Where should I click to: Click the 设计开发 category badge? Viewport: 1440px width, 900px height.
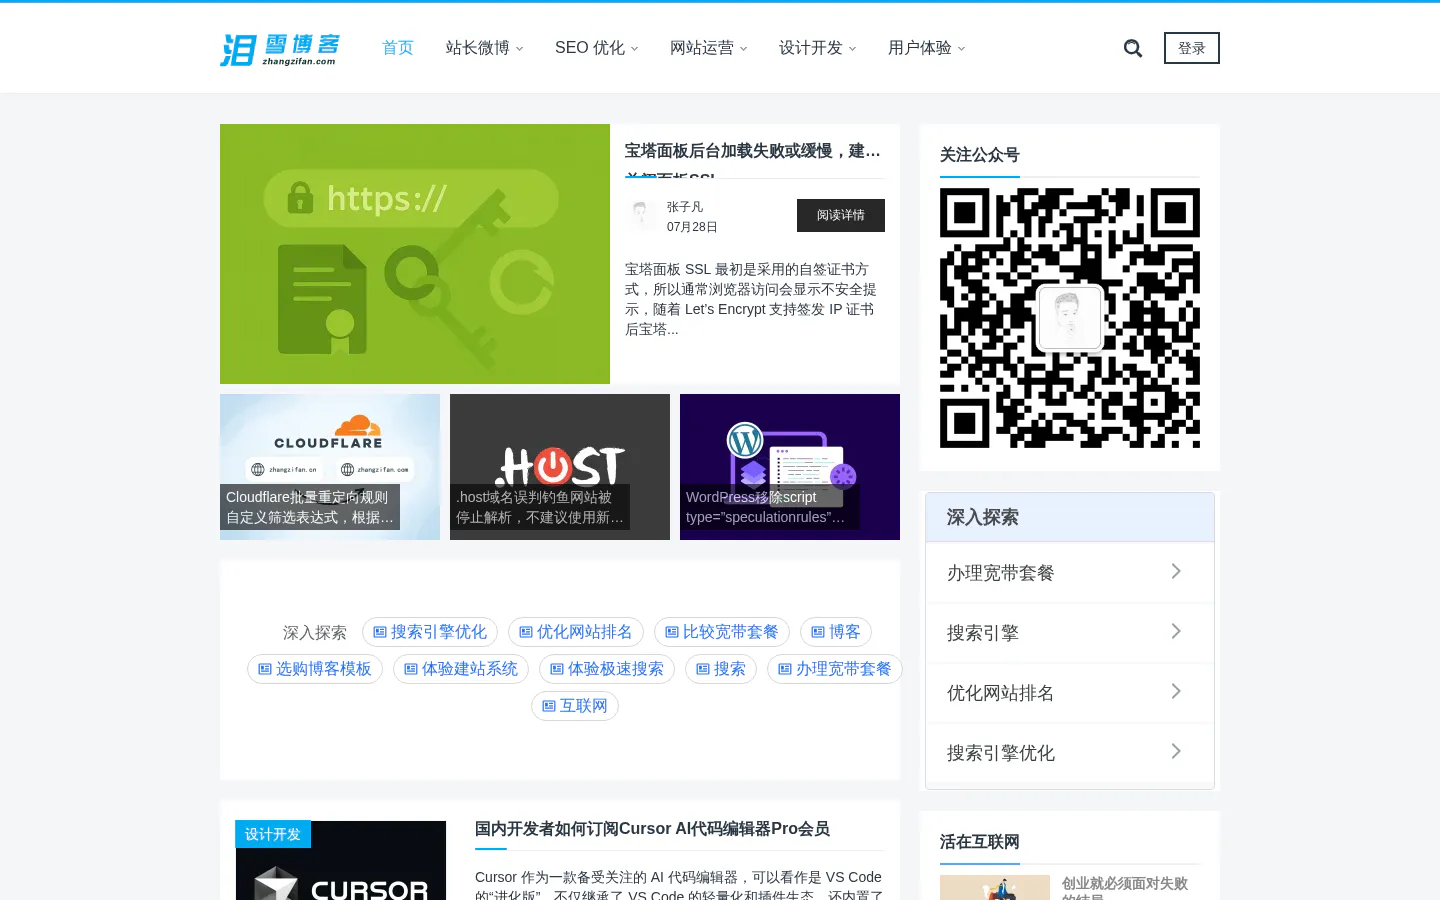[273, 834]
